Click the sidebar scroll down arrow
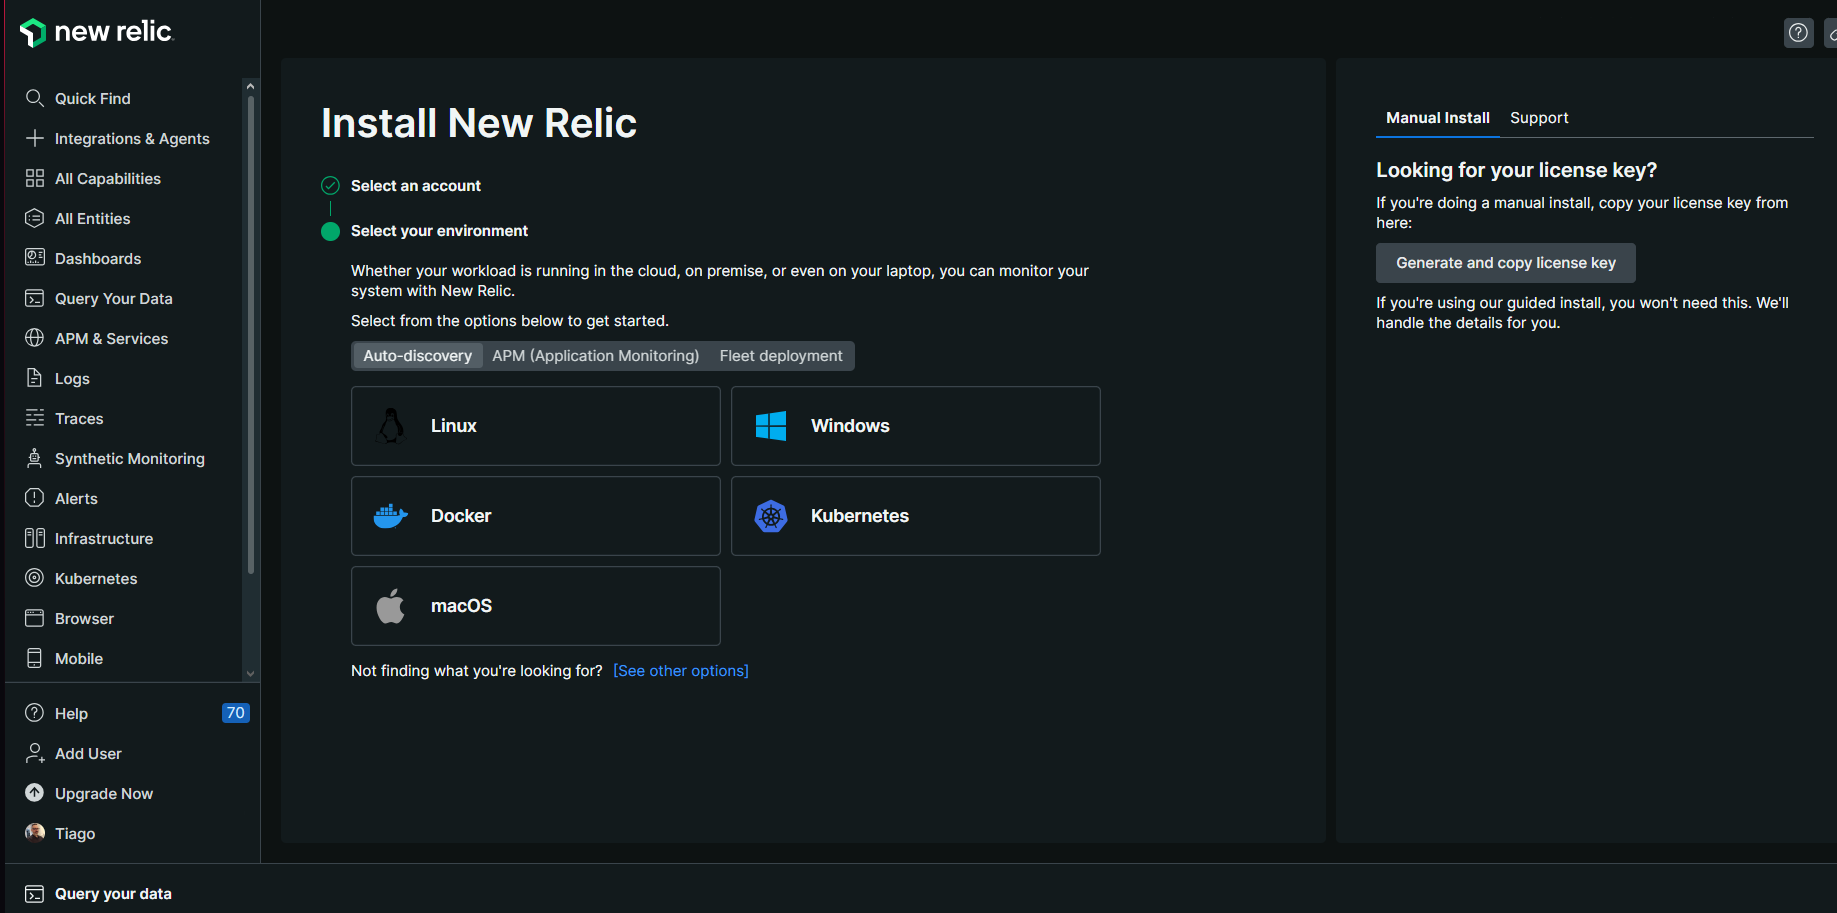 click(250, 673)
